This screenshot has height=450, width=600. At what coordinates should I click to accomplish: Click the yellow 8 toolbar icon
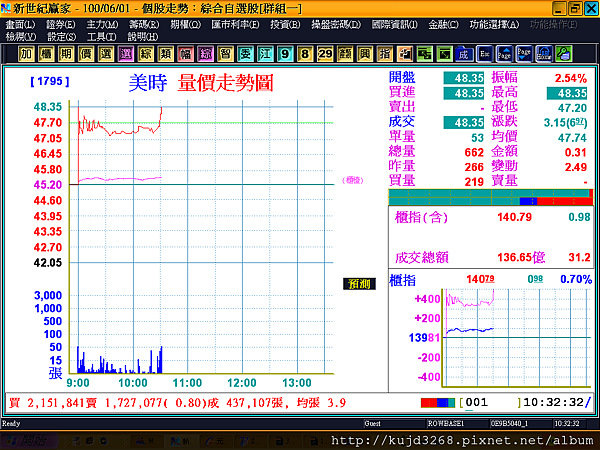pyautogui.click(x=305, y=54)
